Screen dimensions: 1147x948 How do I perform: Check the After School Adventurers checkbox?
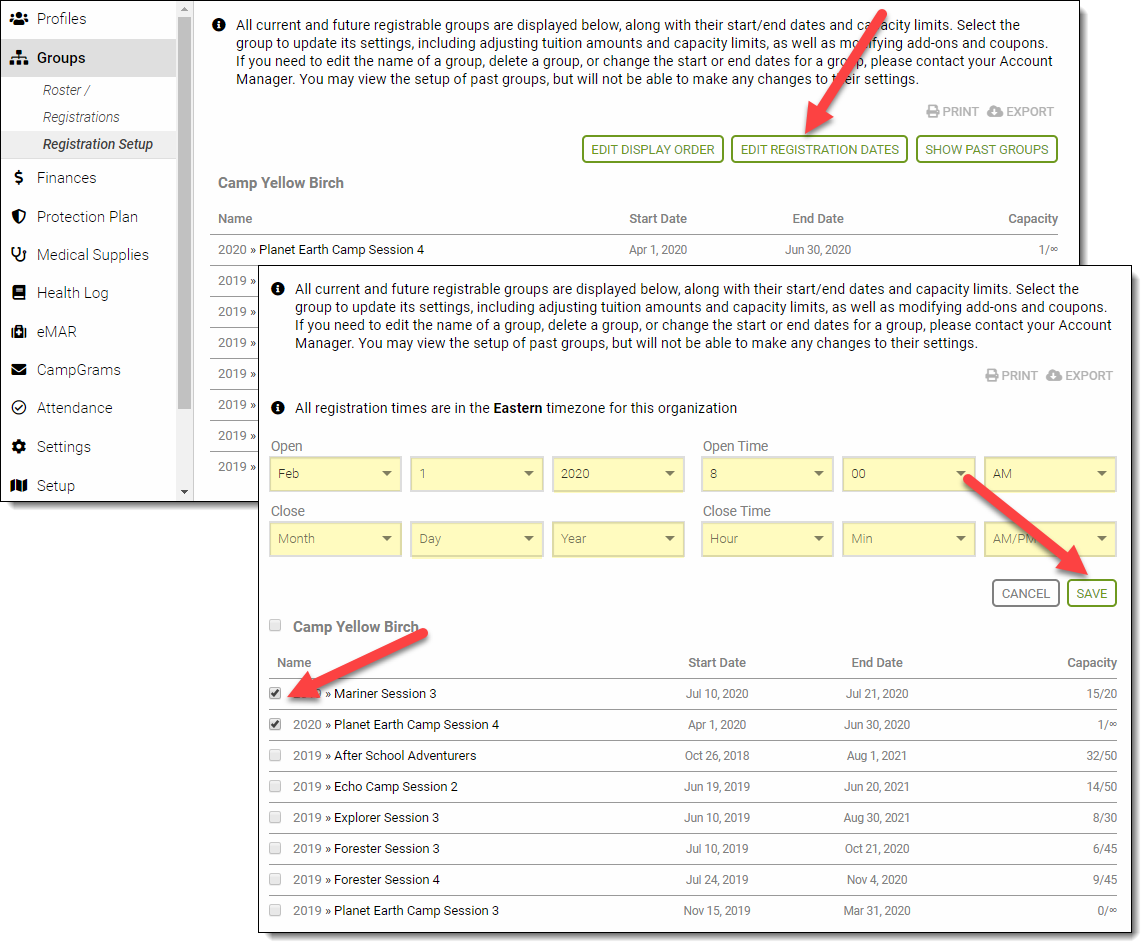[x=275, y=755]
